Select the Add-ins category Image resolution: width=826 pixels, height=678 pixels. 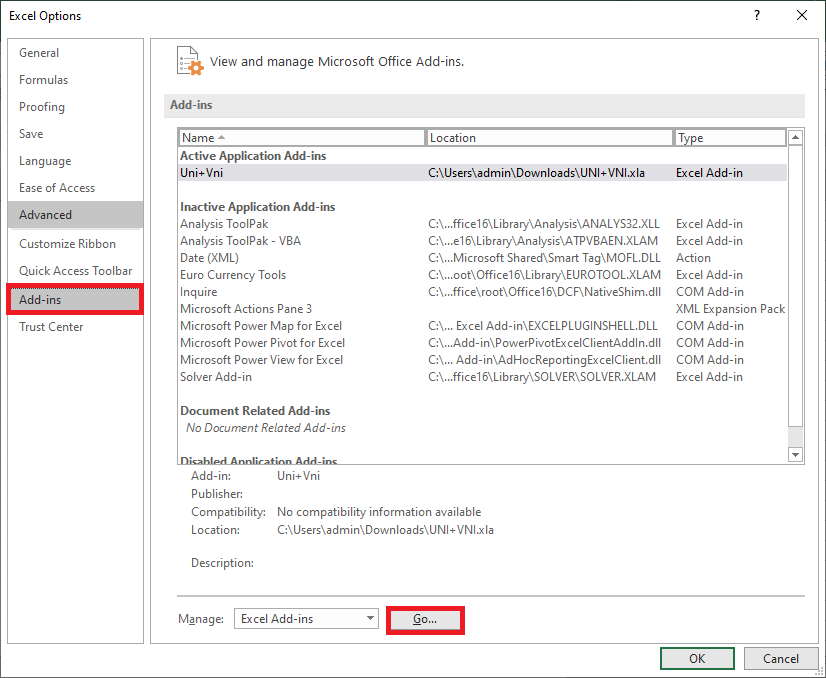[75, 299]
